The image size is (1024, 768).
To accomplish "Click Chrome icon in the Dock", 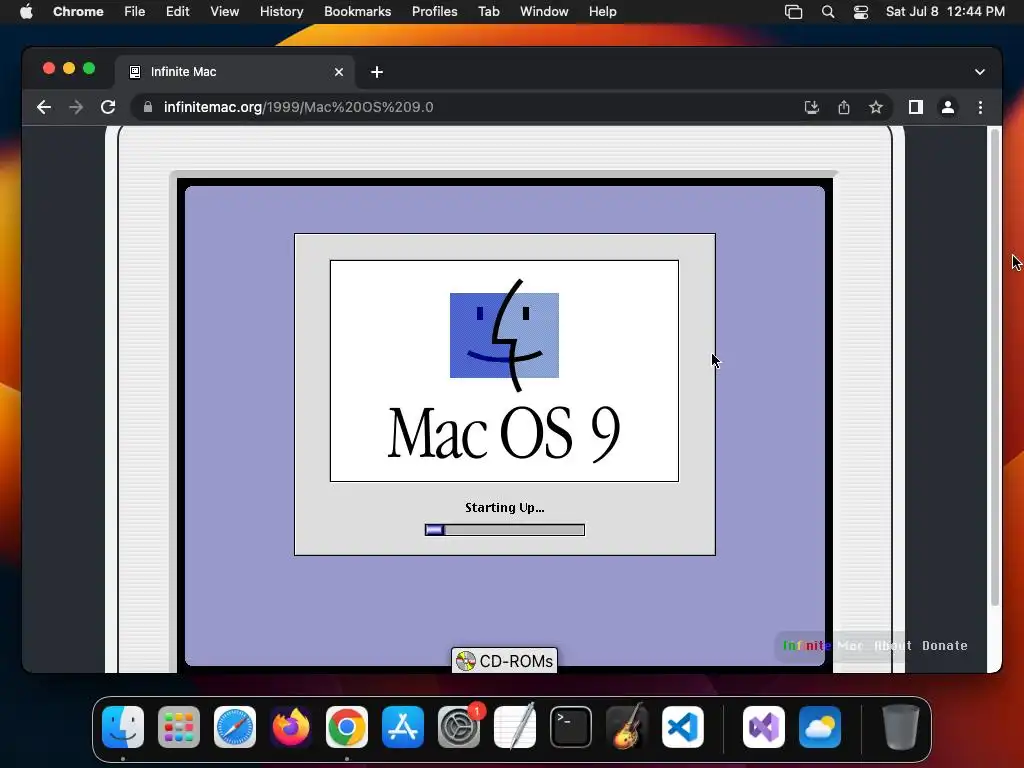I will [x=347, y=727].
